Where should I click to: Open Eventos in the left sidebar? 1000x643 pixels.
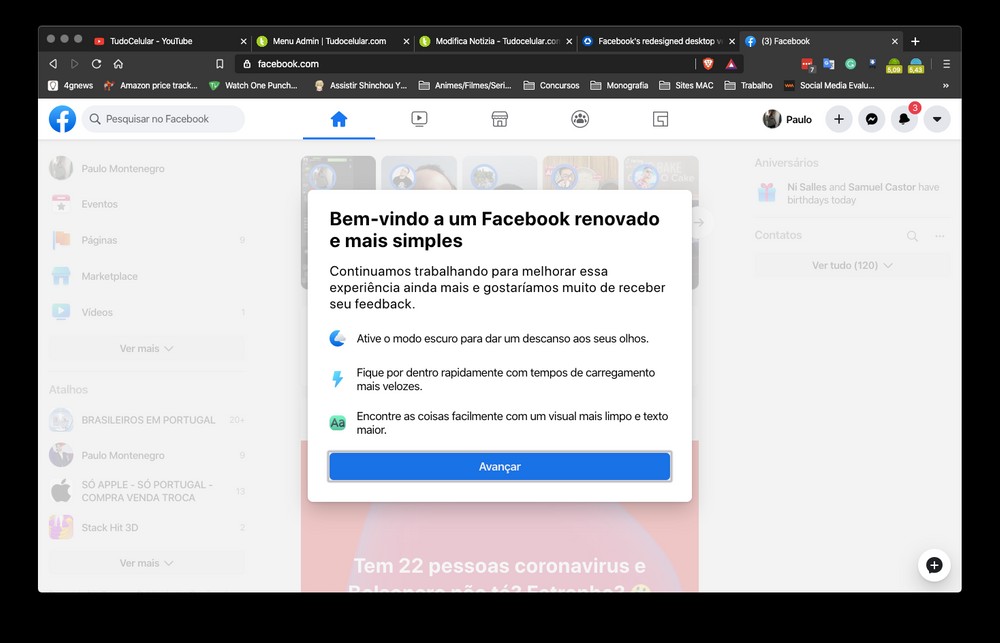click(146, 204)
